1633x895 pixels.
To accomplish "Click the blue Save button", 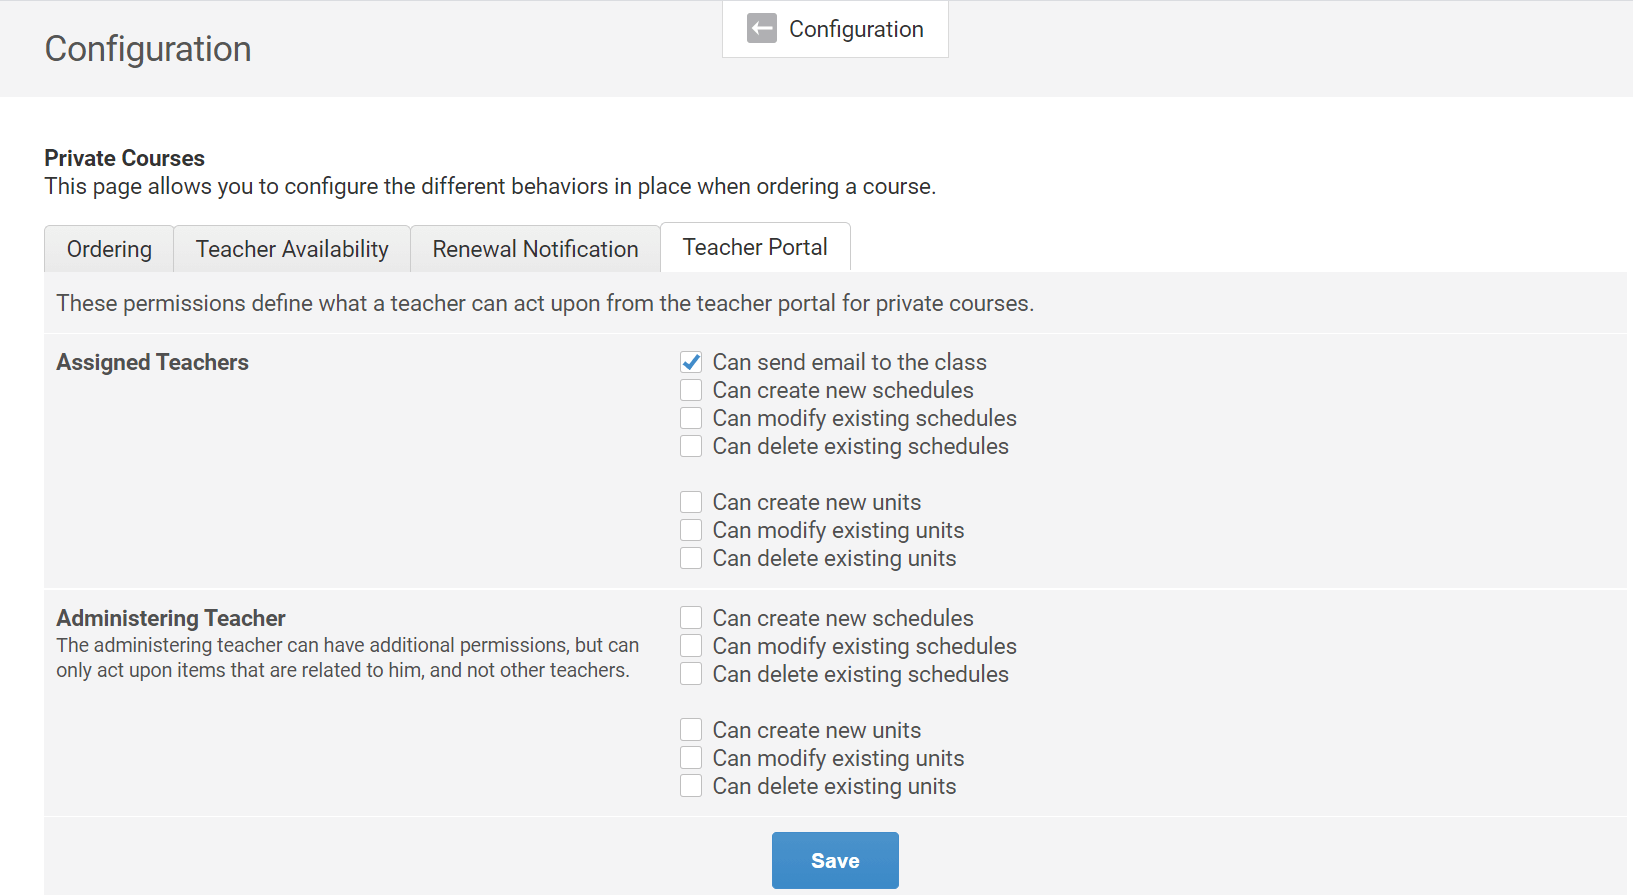I will [835, 860].
